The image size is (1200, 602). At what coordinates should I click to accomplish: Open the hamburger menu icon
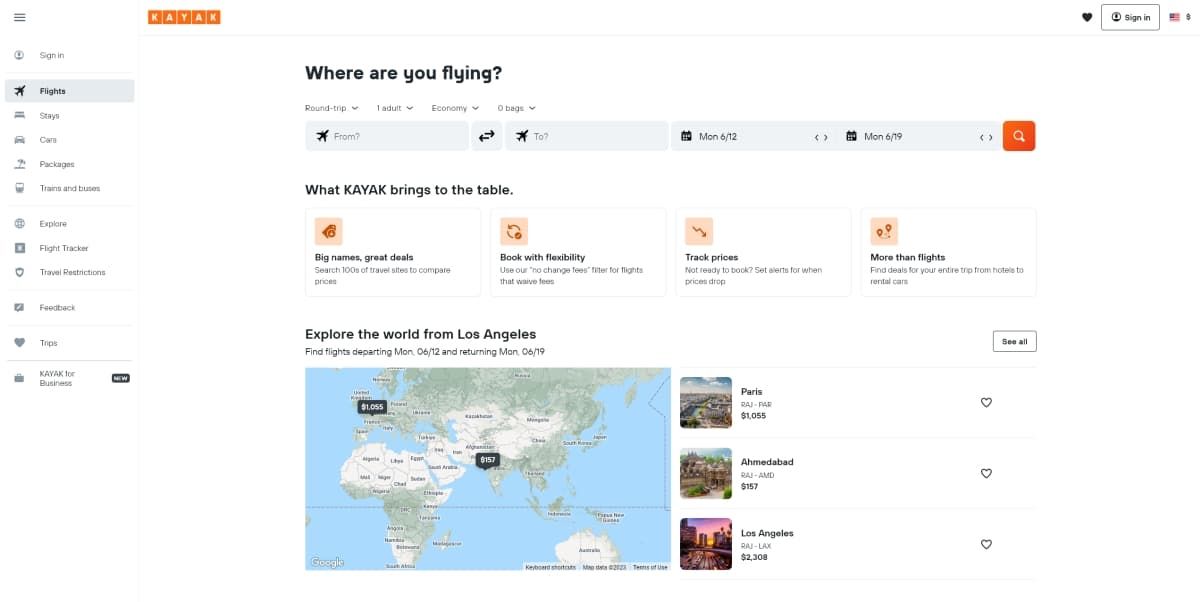coord(20,17)
